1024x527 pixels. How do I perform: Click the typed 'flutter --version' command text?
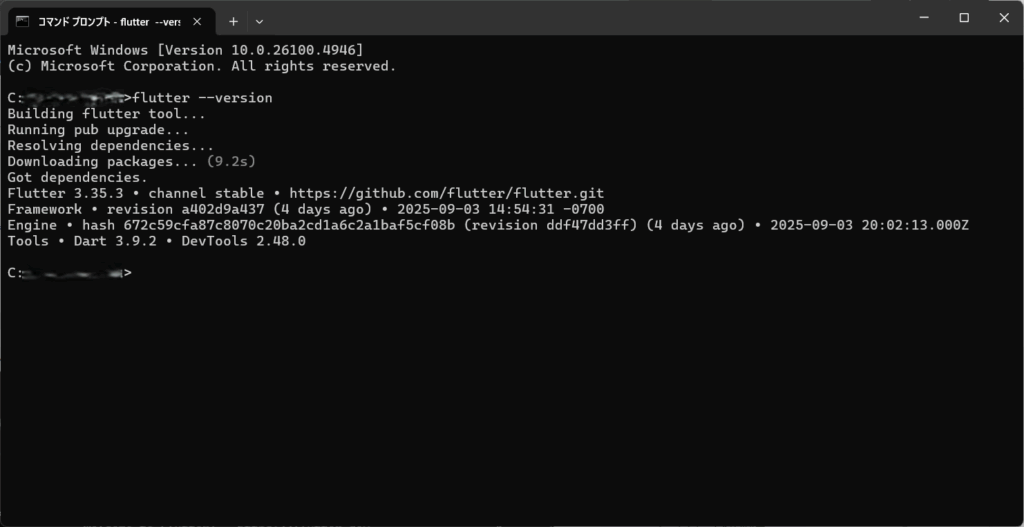click(x=202, y=98)
